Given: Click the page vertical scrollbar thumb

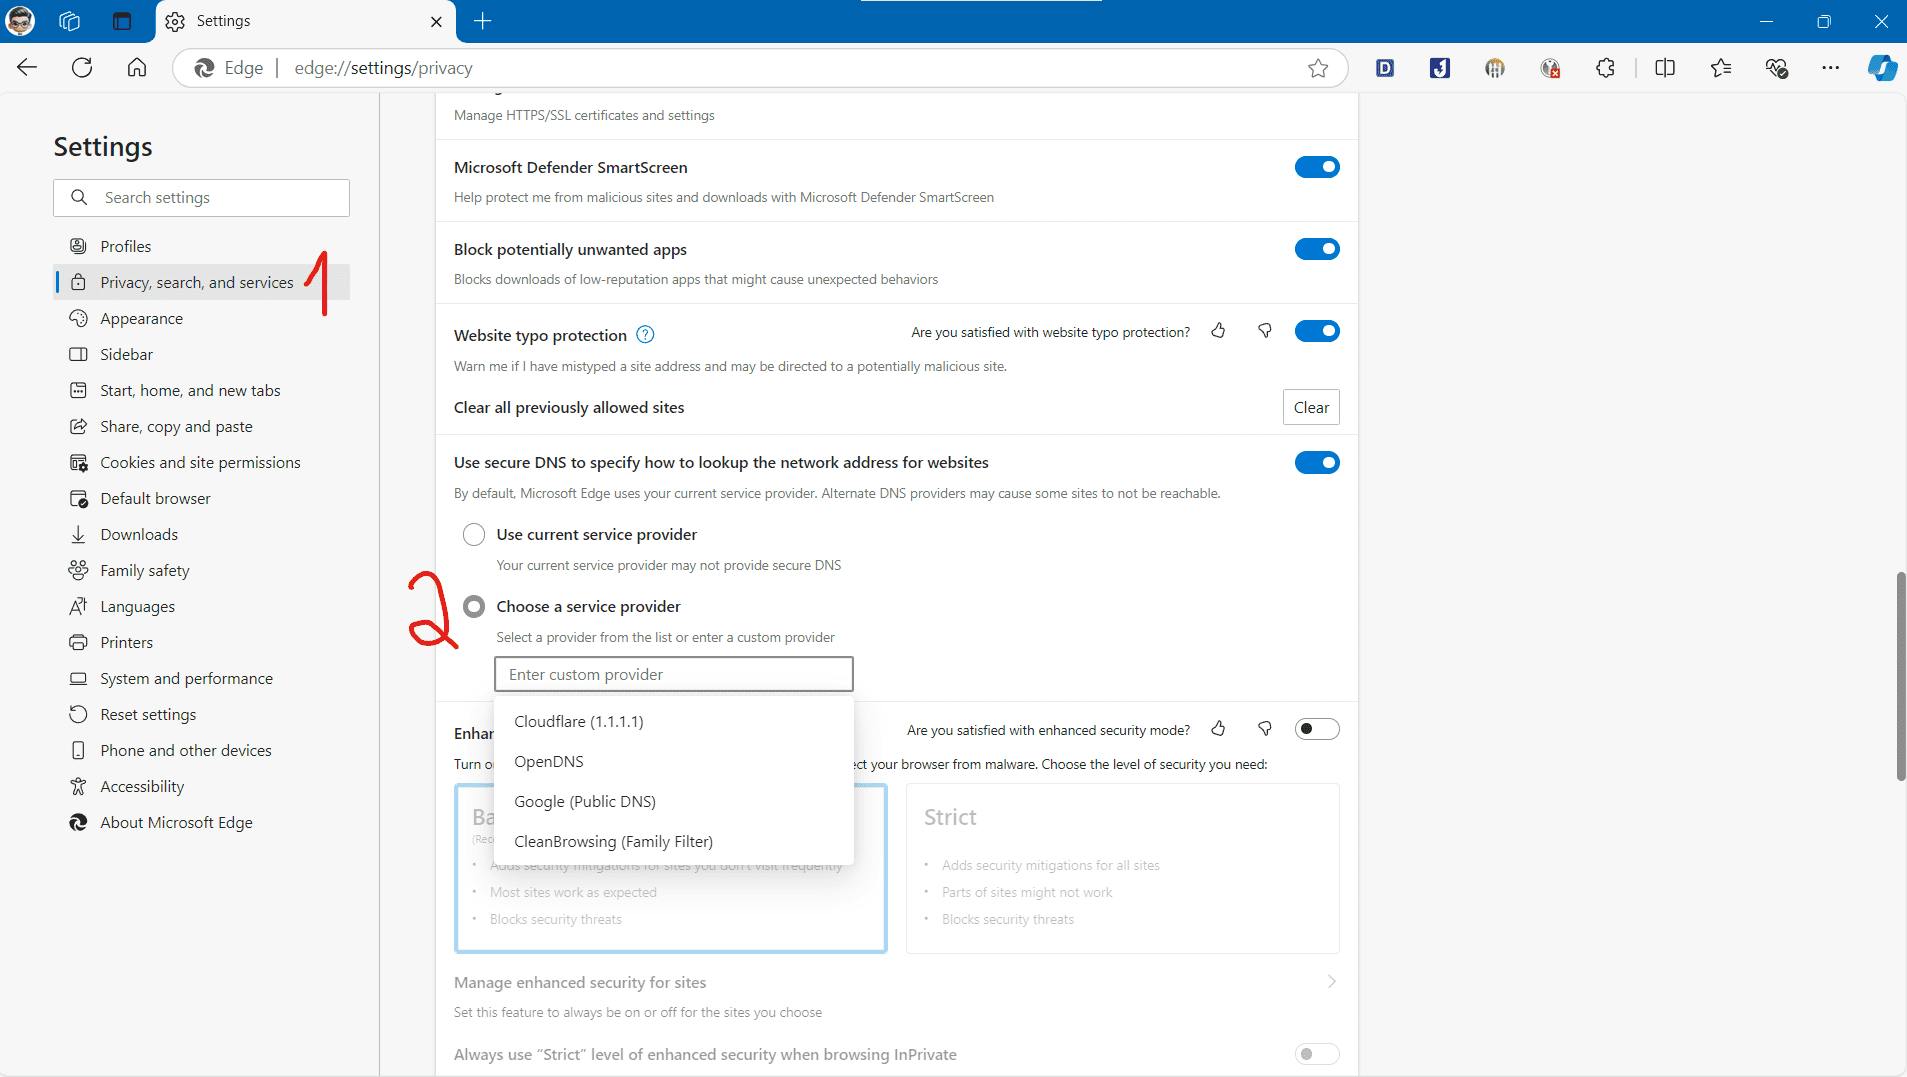Looking at the screenshot, I should (x=1900, y=676).
